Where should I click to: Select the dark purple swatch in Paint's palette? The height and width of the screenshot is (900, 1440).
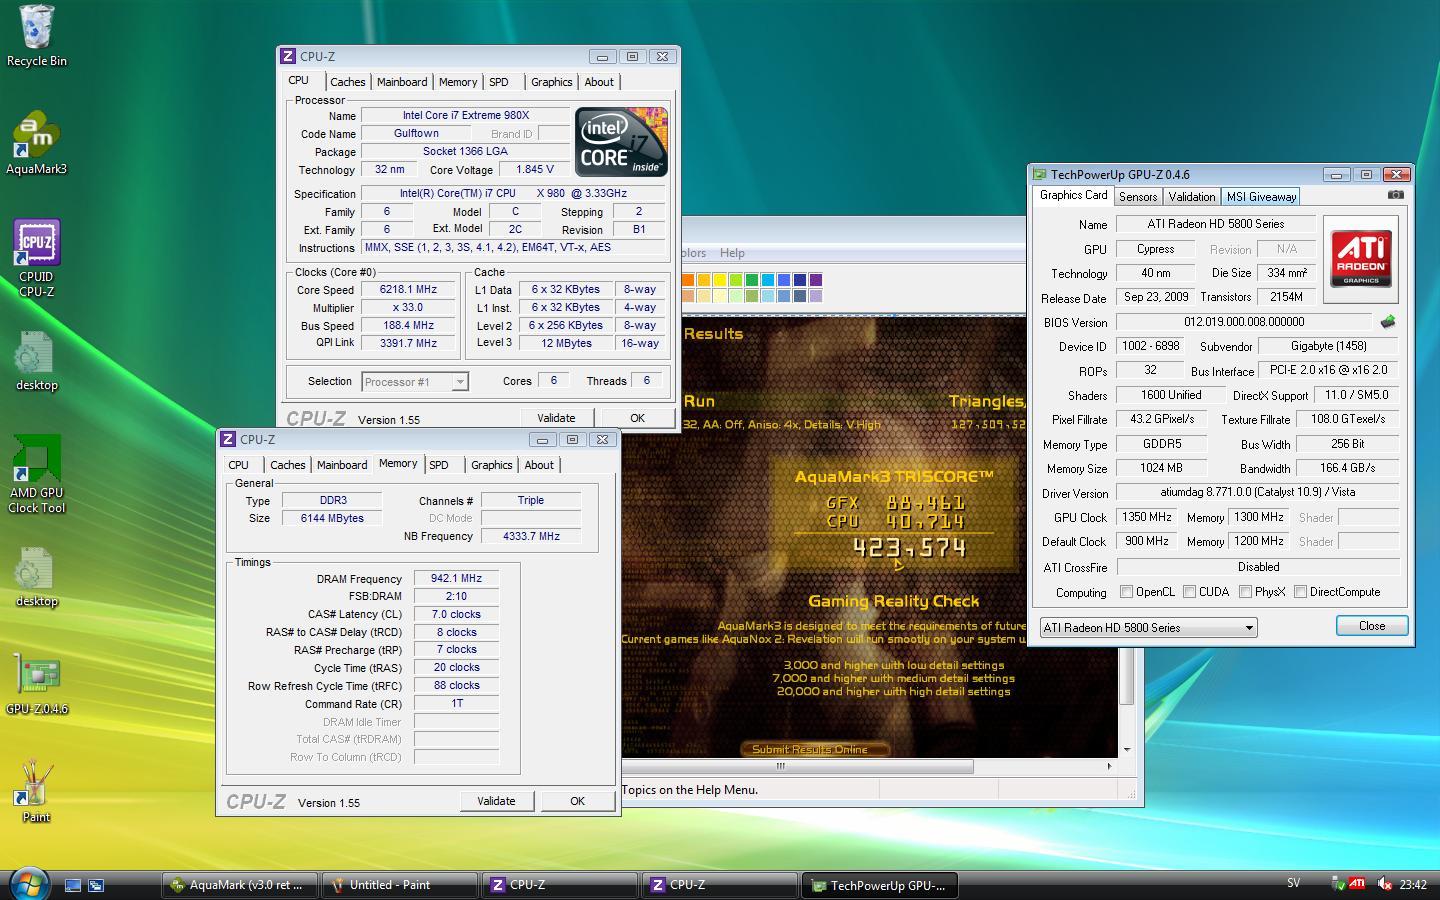click(816, 280)
